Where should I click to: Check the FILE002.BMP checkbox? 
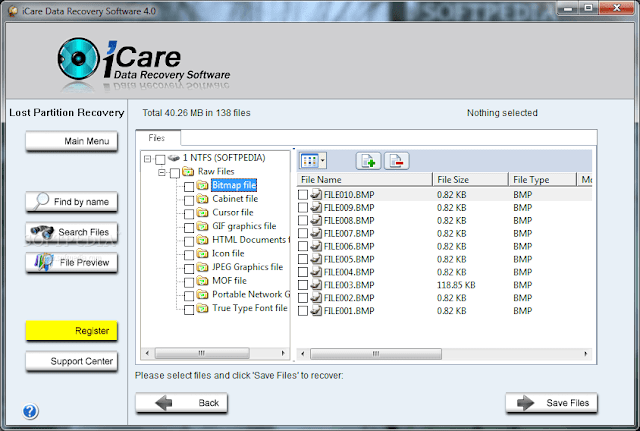(303, 298)
